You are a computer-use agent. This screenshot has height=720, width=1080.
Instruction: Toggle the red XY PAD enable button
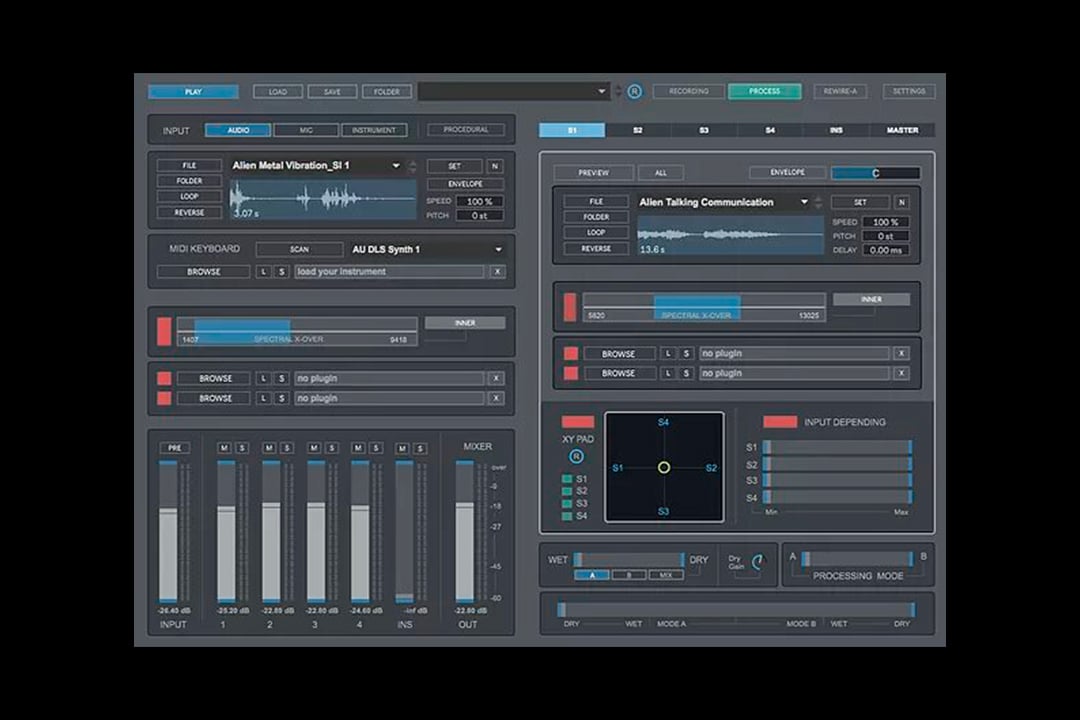click(x=577, y=422)
